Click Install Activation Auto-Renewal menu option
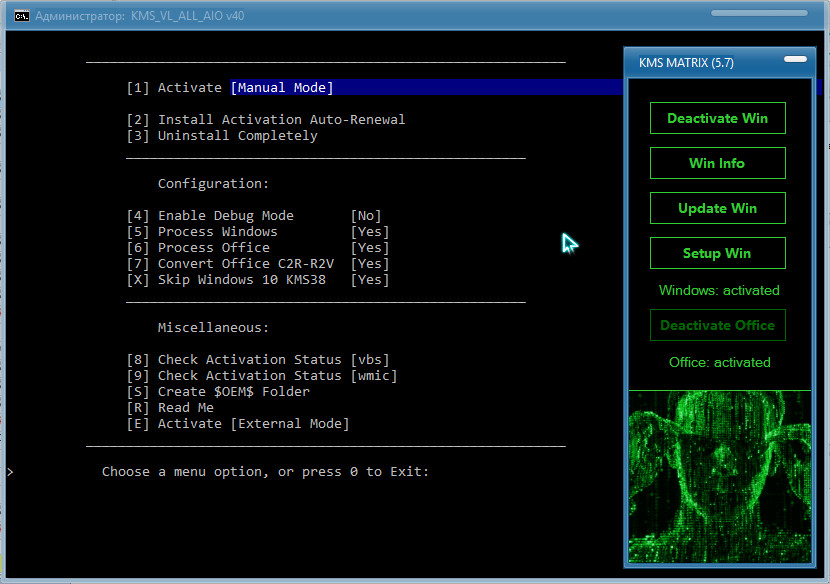Viewport: 830px width, 584px height. 266,120
